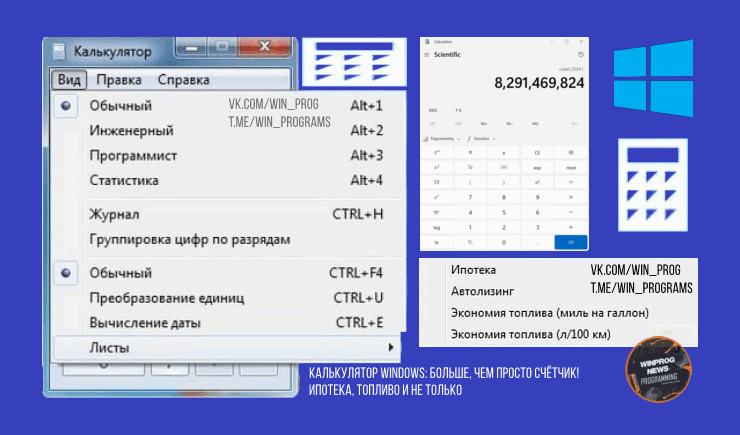Toggle the Журнал history option
The image size is (740, 435).
228,214
